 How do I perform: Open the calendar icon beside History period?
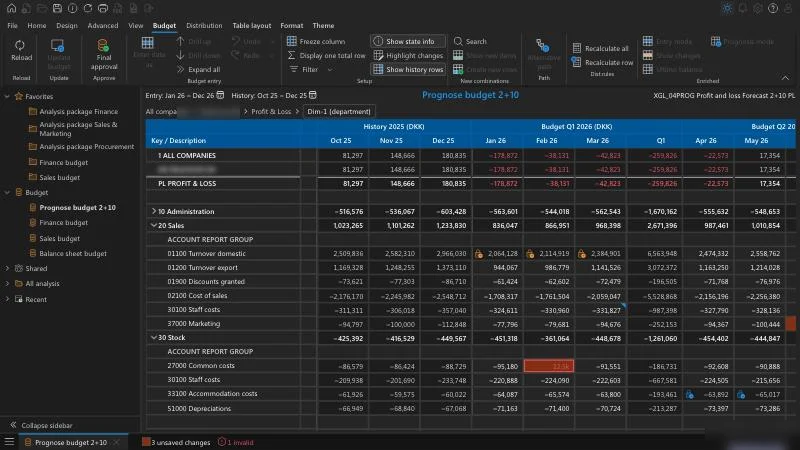313,95
